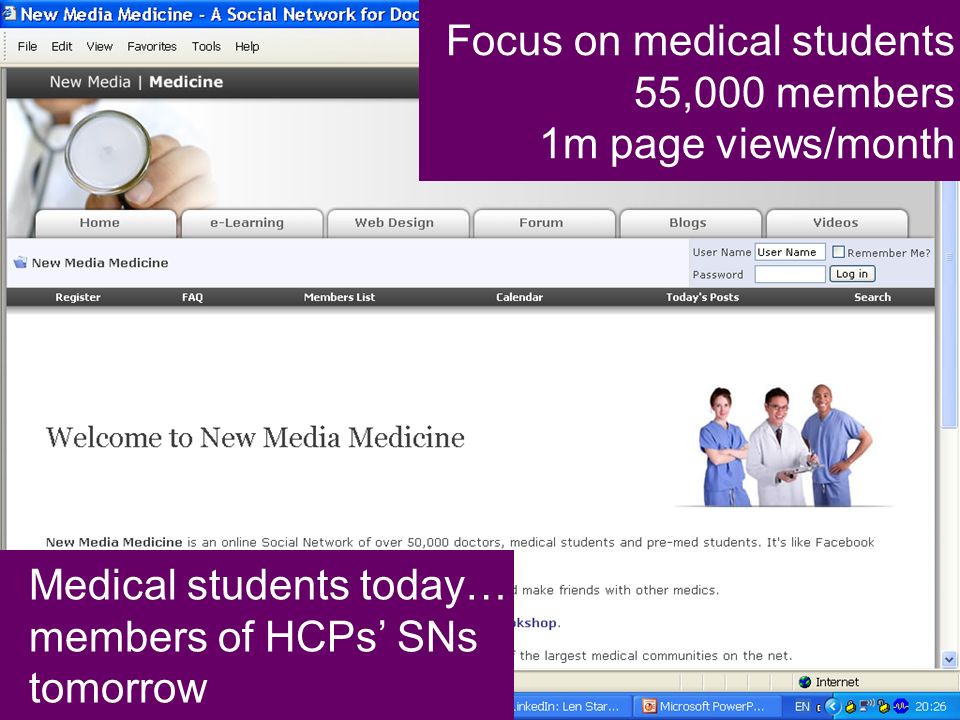Screen dimensions: 960x720
Task: Select the Web Design tab
Action: click(x=398, y=223)
